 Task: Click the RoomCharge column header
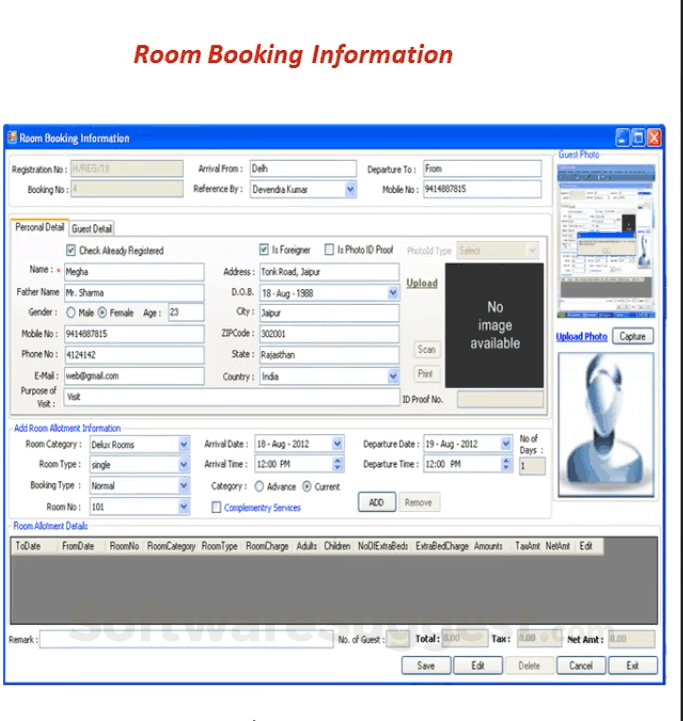[x=267, y=546]
